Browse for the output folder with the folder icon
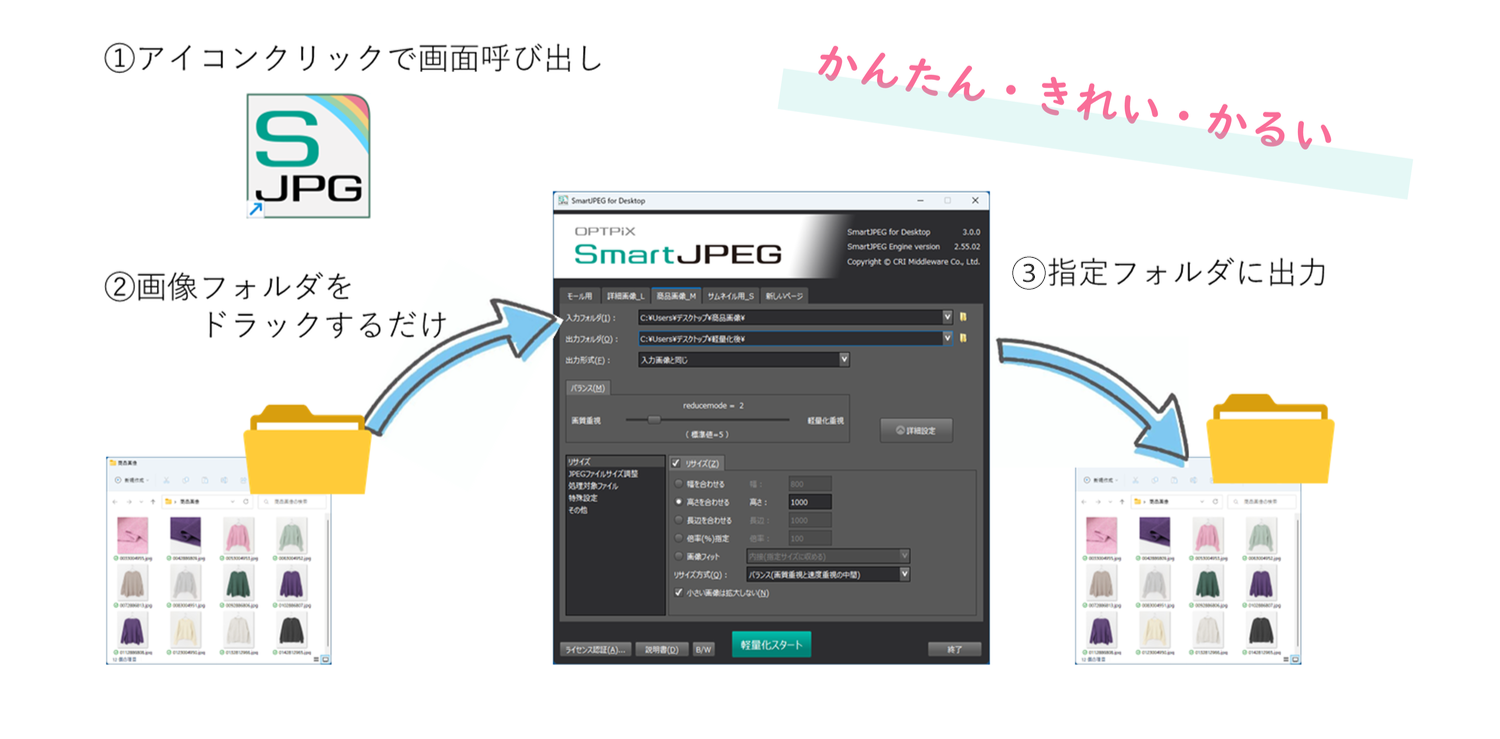 point(963,339)
